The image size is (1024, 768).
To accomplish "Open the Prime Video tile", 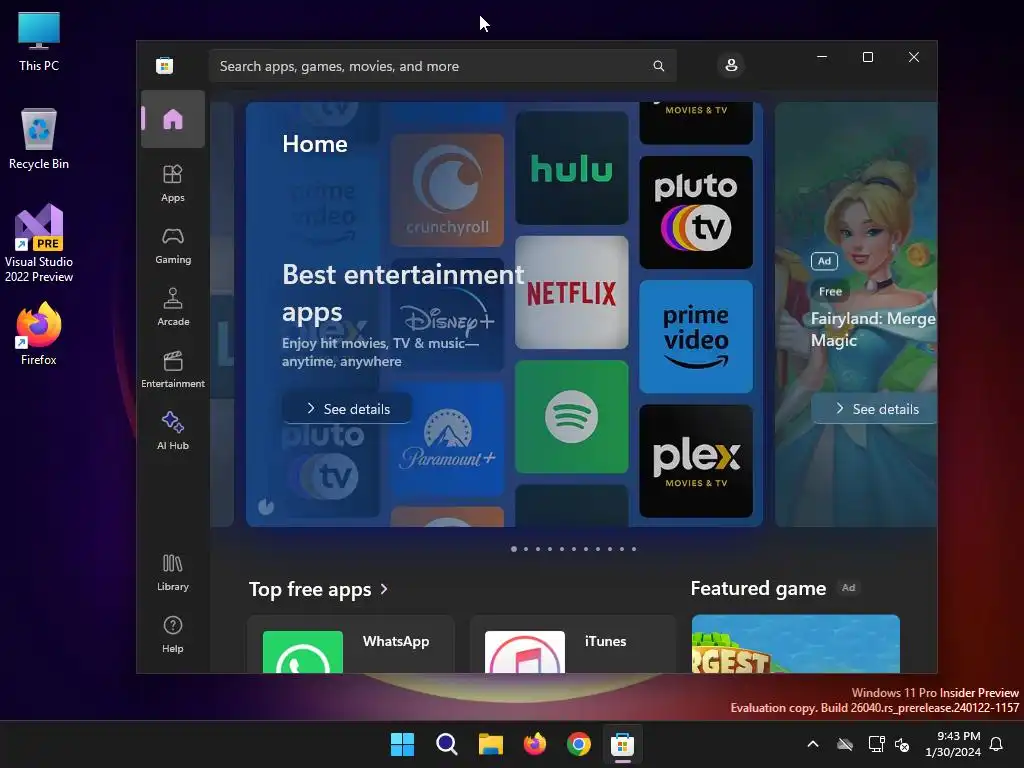I will coord(696,337).
